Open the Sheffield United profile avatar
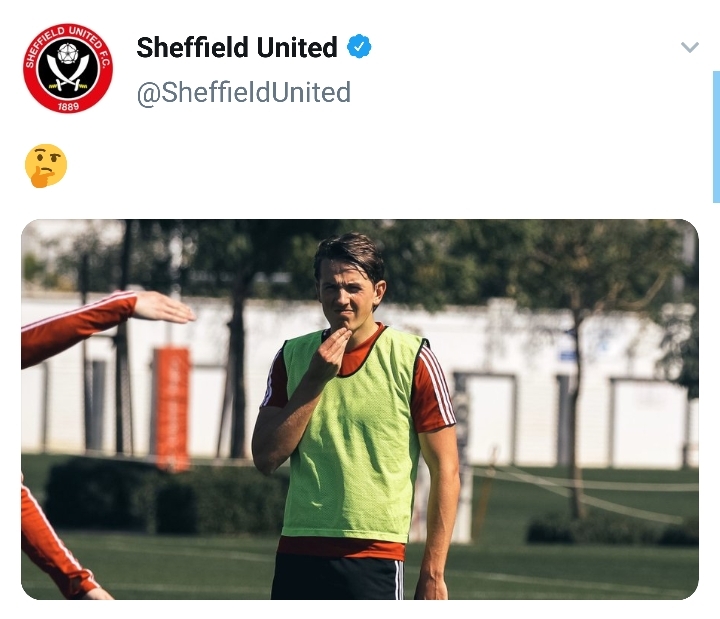This screenshot has height=619, width=720. [68, 68]
